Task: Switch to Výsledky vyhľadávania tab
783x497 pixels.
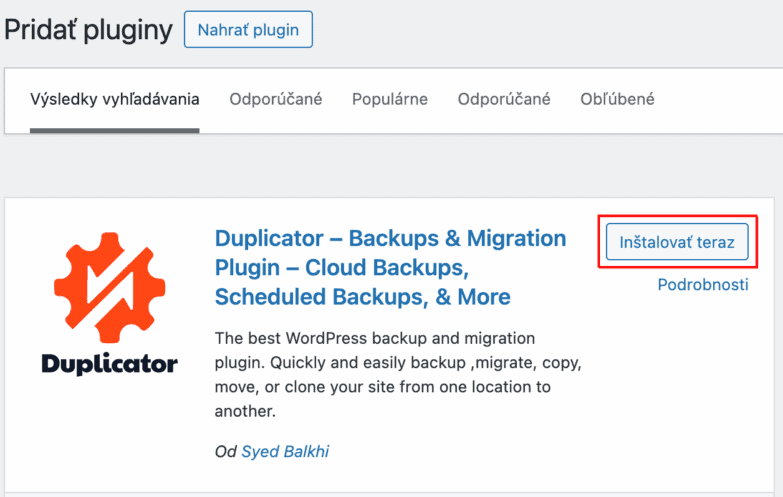Action: click(114, 99)
